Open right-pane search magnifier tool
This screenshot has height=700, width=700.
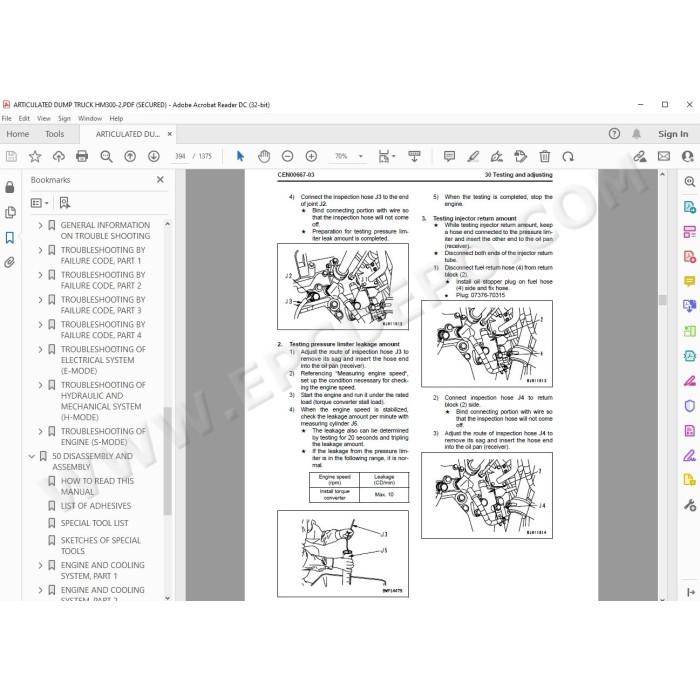click(x=690, y=181)
